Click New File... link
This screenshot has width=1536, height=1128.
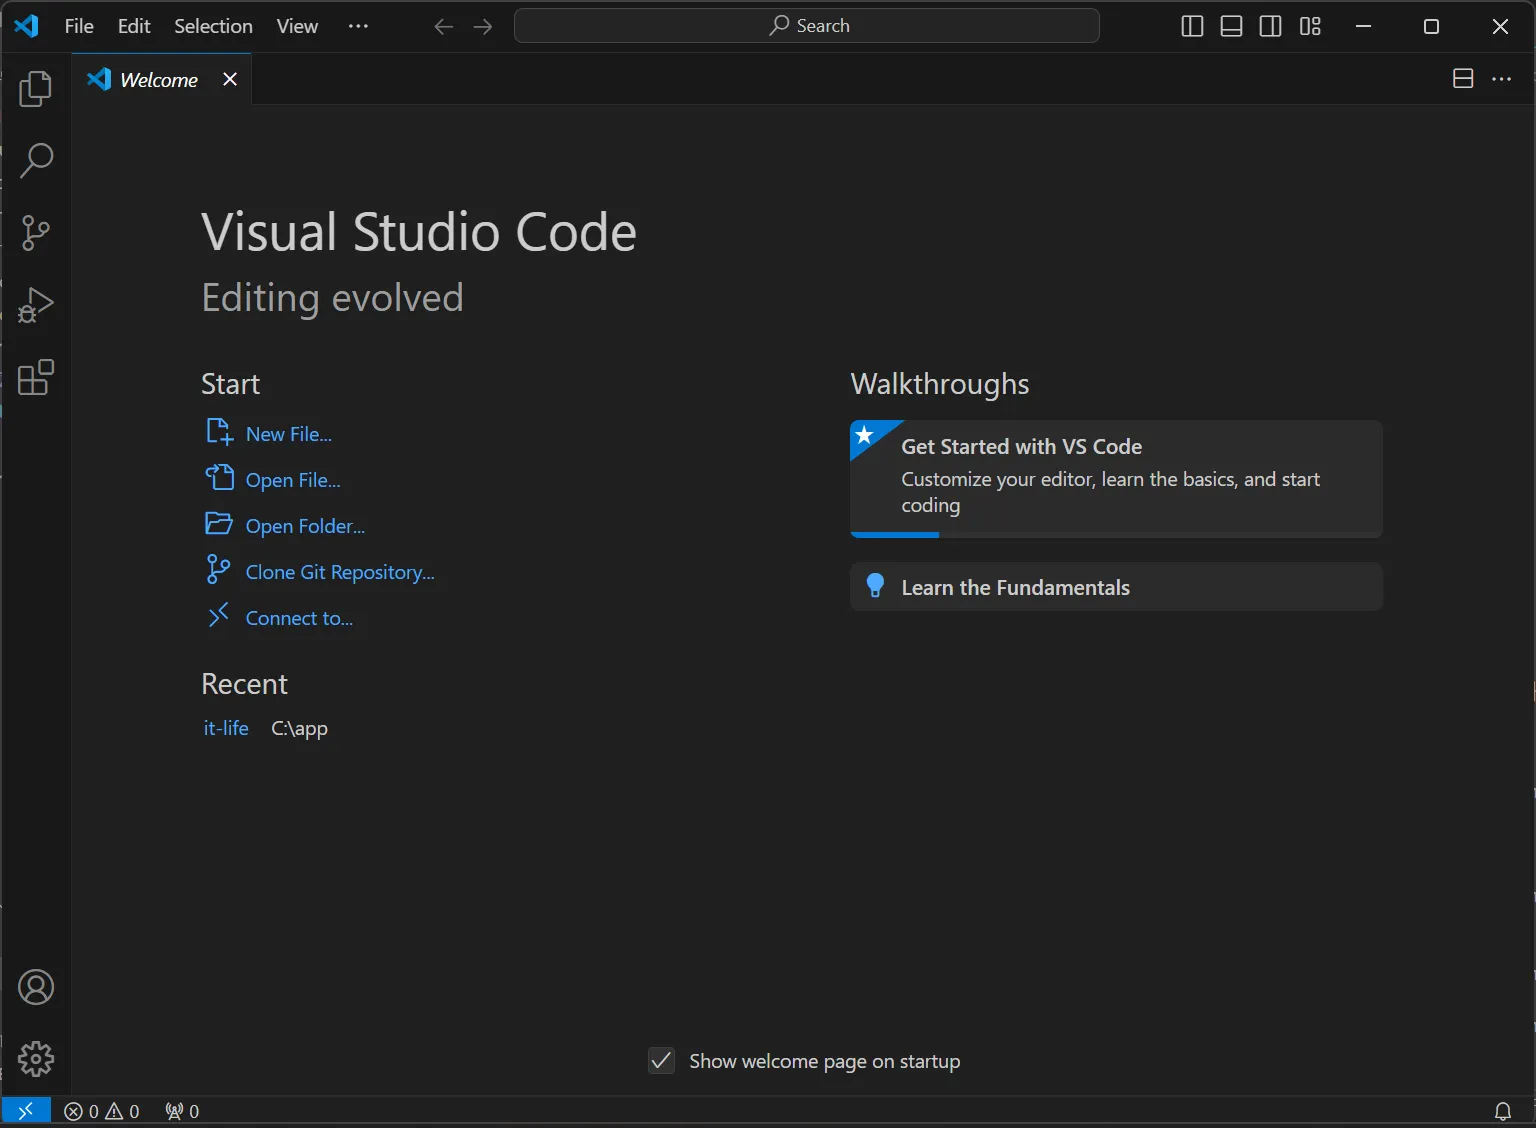(289, 434)
